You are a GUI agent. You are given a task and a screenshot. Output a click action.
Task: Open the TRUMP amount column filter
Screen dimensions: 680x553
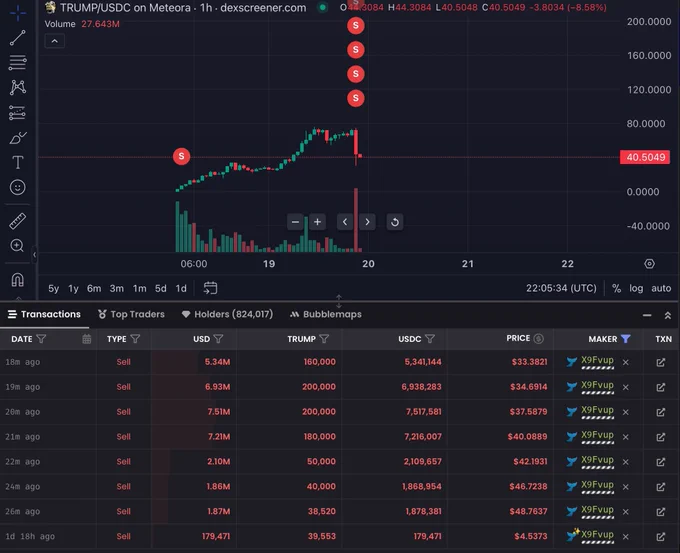tap(324, 339)
